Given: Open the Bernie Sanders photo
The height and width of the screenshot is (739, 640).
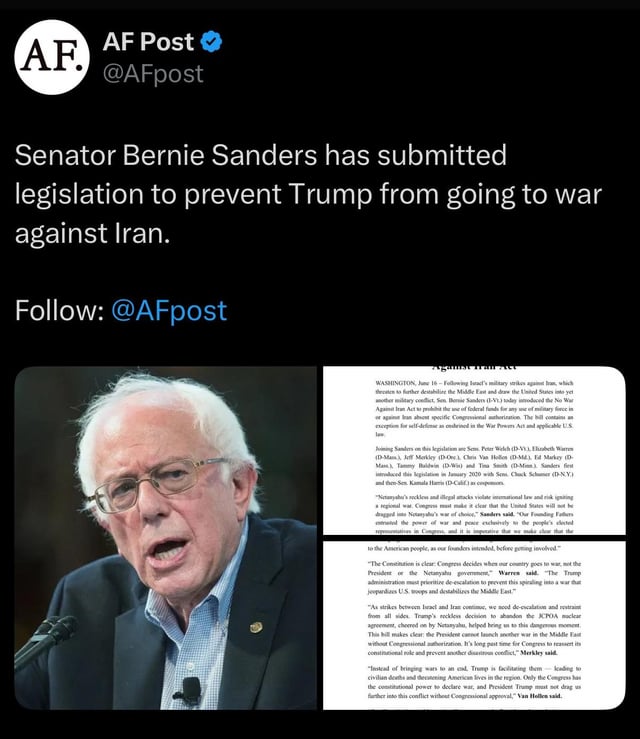Looking at the screenshot, I should pos(165,538).
